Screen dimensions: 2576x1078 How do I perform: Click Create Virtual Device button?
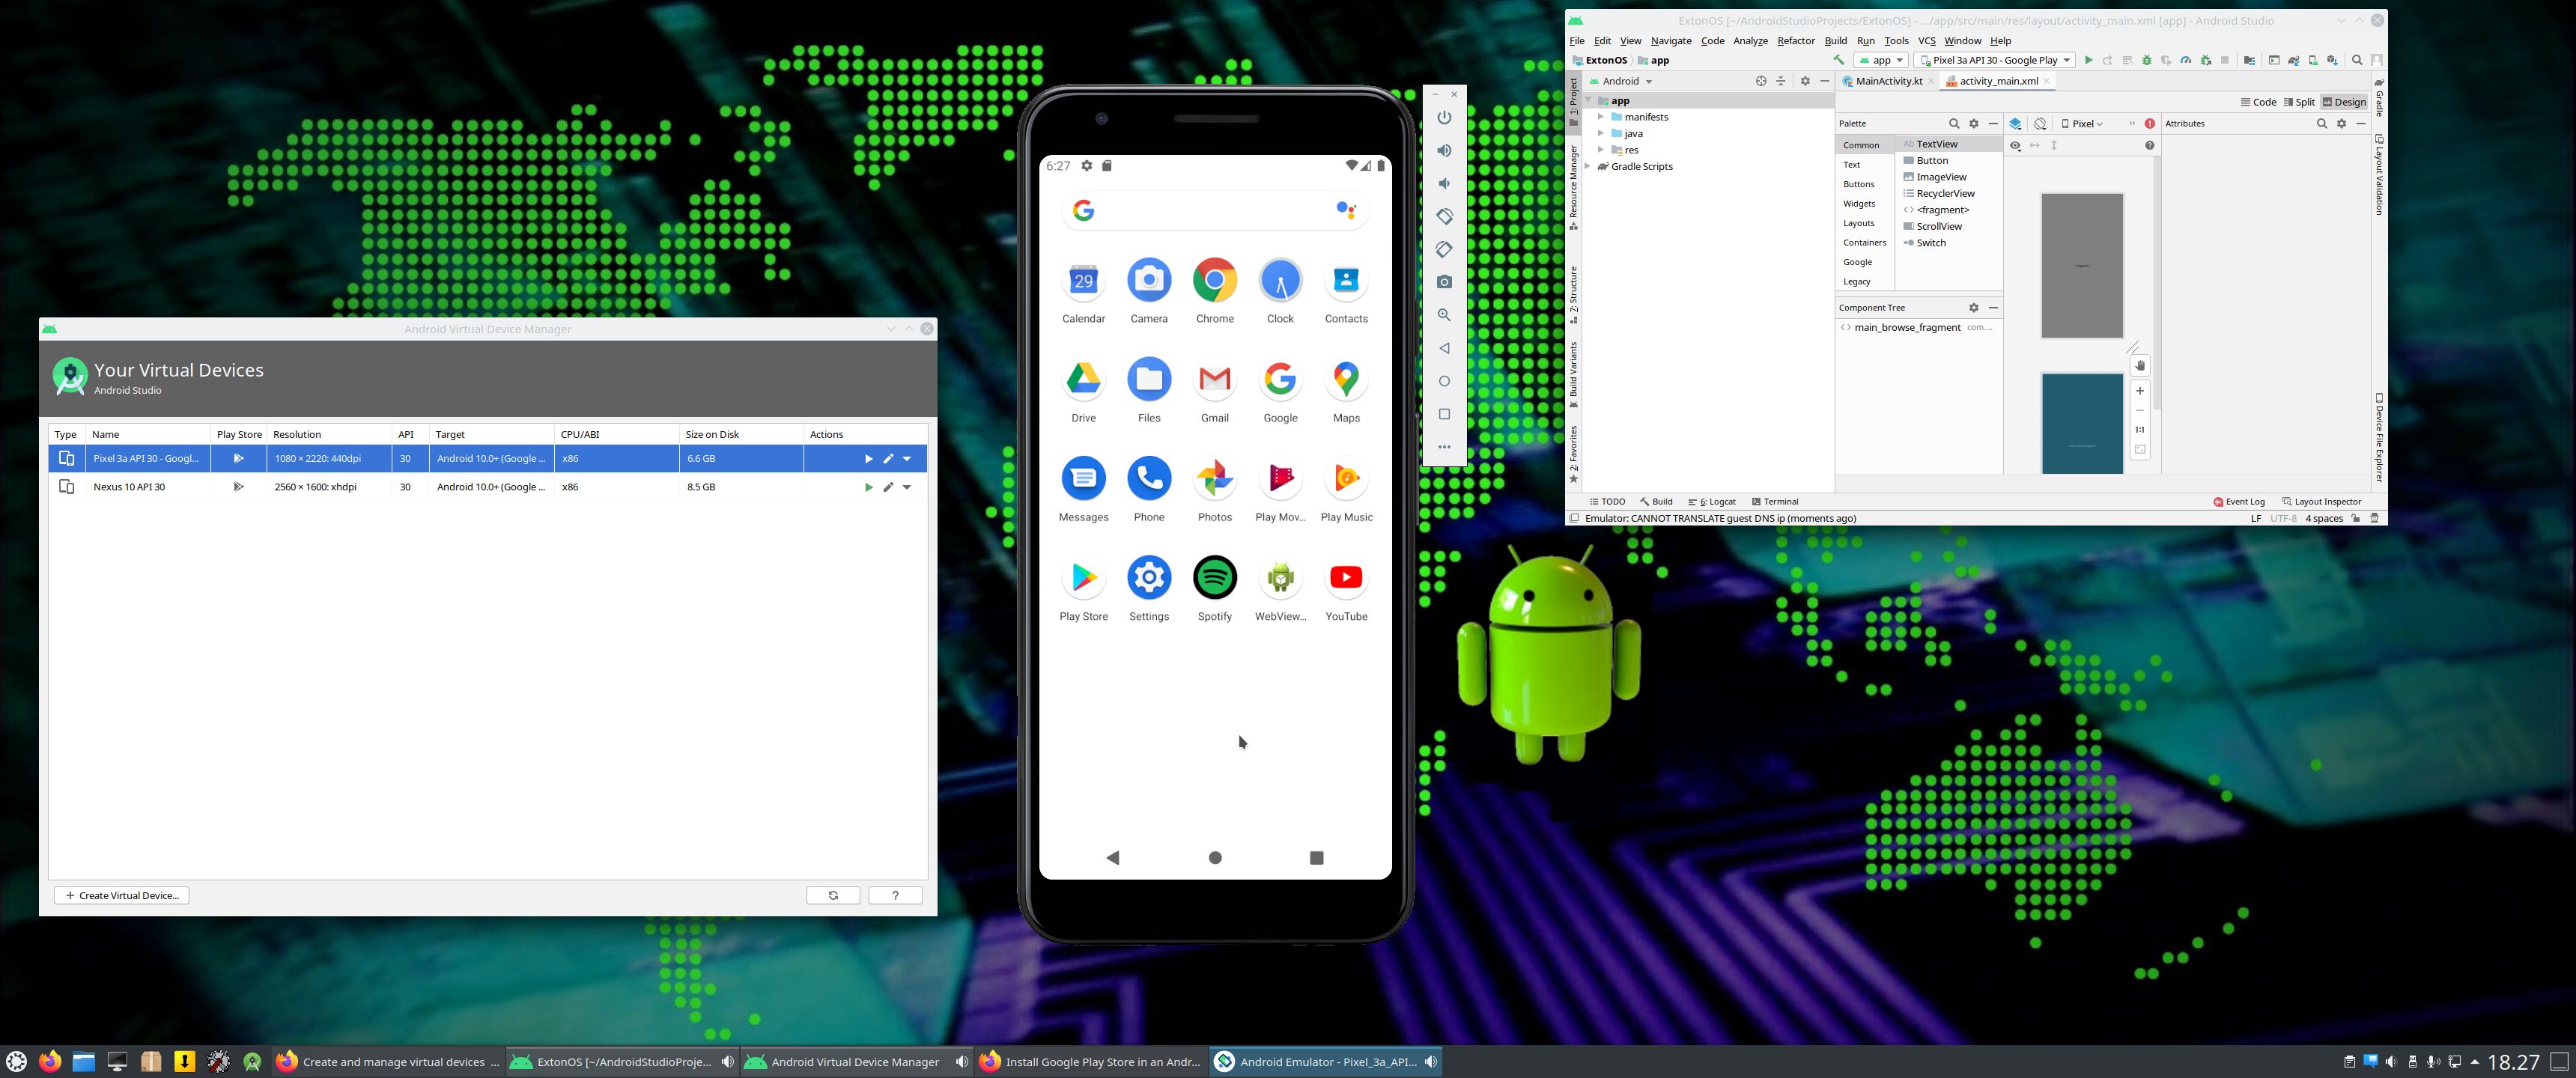pyautogui.click(x=122, y=896)
